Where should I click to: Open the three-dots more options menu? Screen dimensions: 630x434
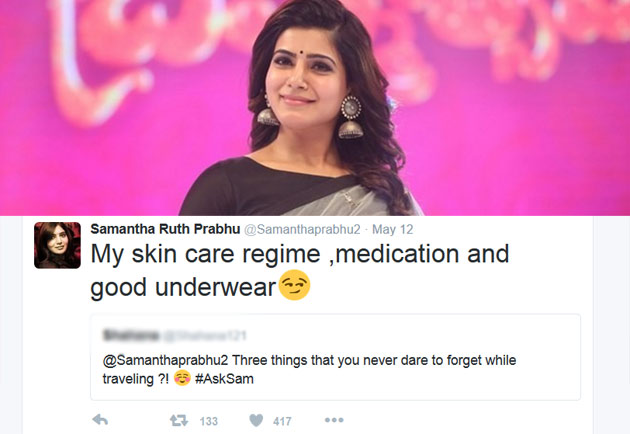[x=334, y=420]
